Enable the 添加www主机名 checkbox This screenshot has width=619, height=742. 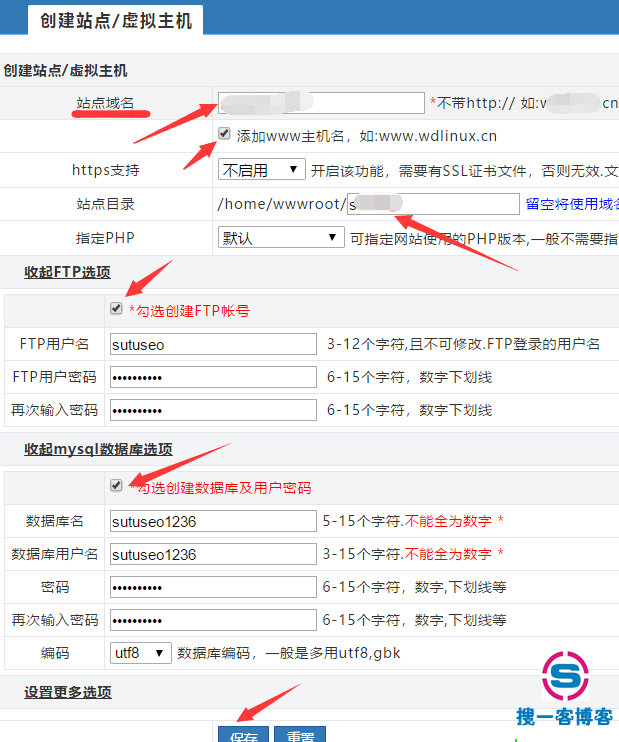[224, 134]
